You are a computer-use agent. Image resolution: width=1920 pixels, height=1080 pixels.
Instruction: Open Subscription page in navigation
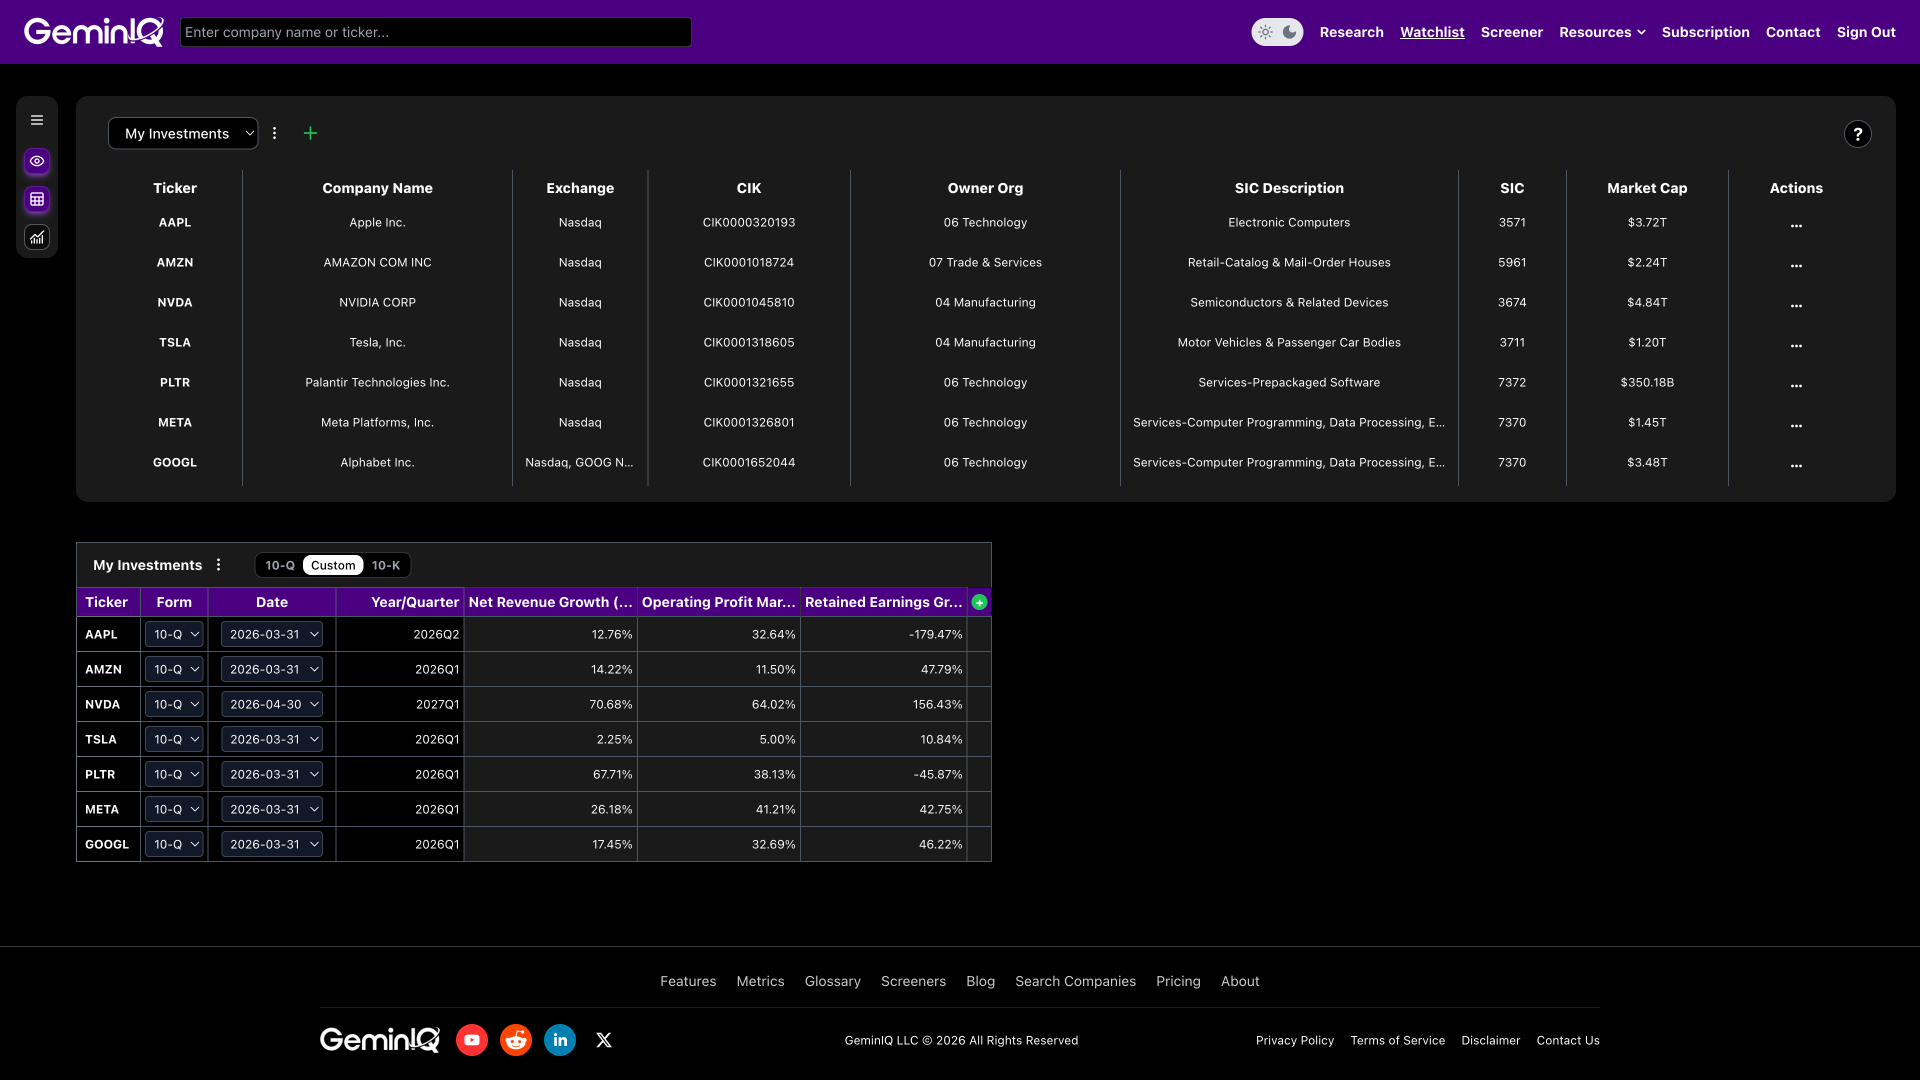[1705, 32]
